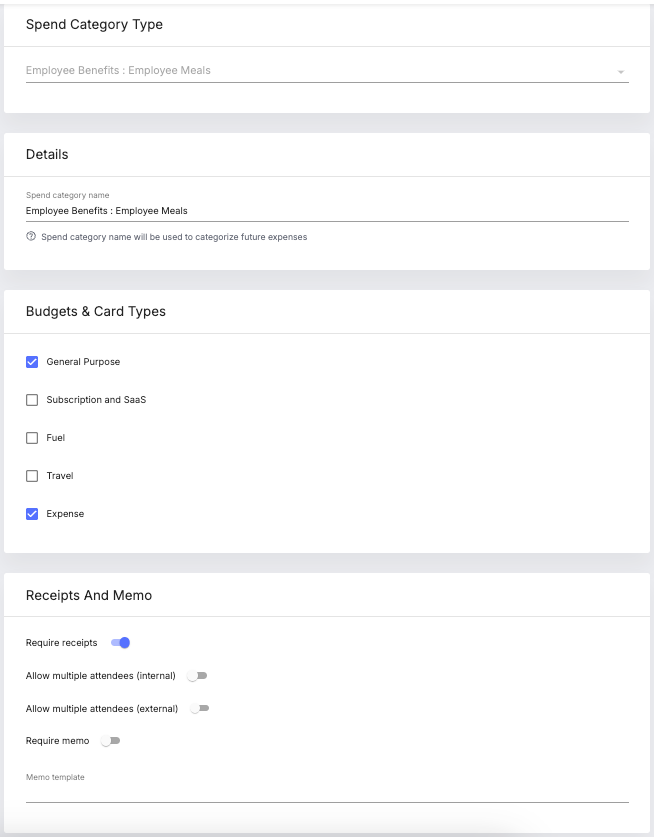Click into the Memo template field
The width and height of the screenshot is (654, 837).
click(327, 793)
